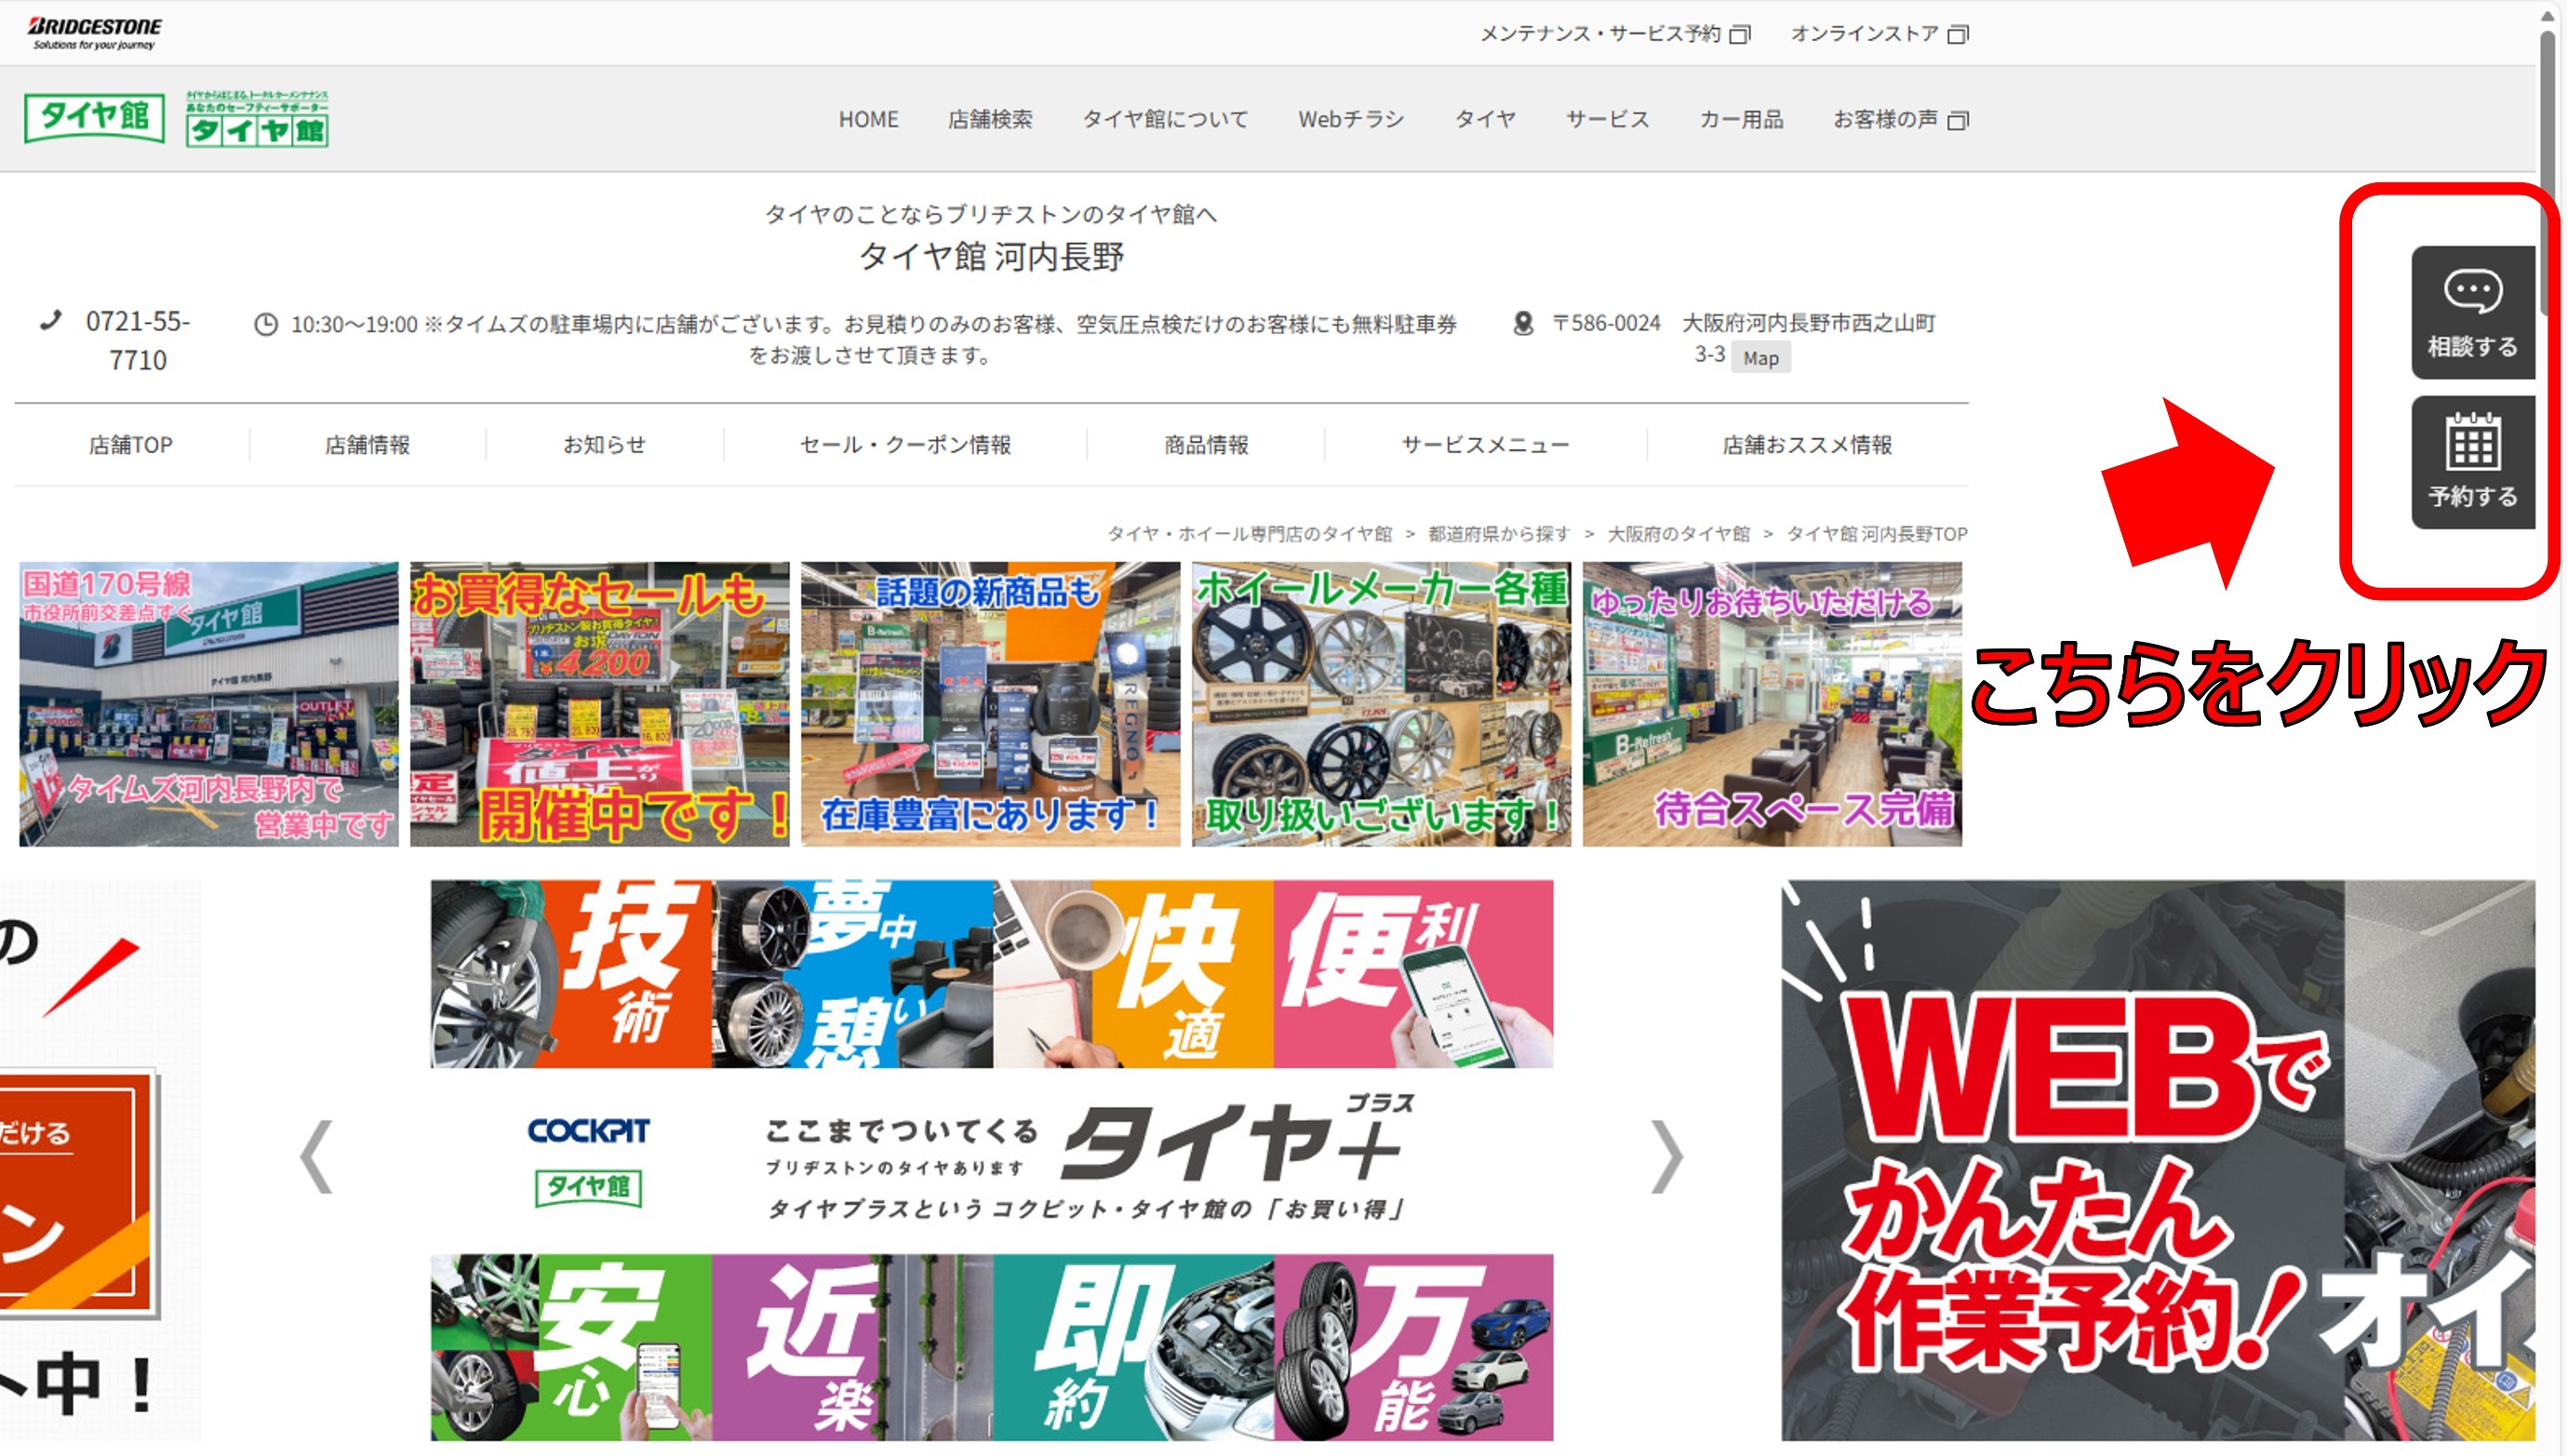This screenshot has height=1456, width=2568.
Task: Click メンテナンス・サービス予約 link
Action: tap(1600, 34)
